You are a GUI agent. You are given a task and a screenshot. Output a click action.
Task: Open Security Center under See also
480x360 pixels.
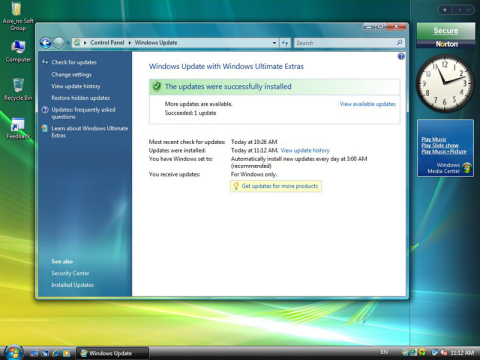coord(70,273)
